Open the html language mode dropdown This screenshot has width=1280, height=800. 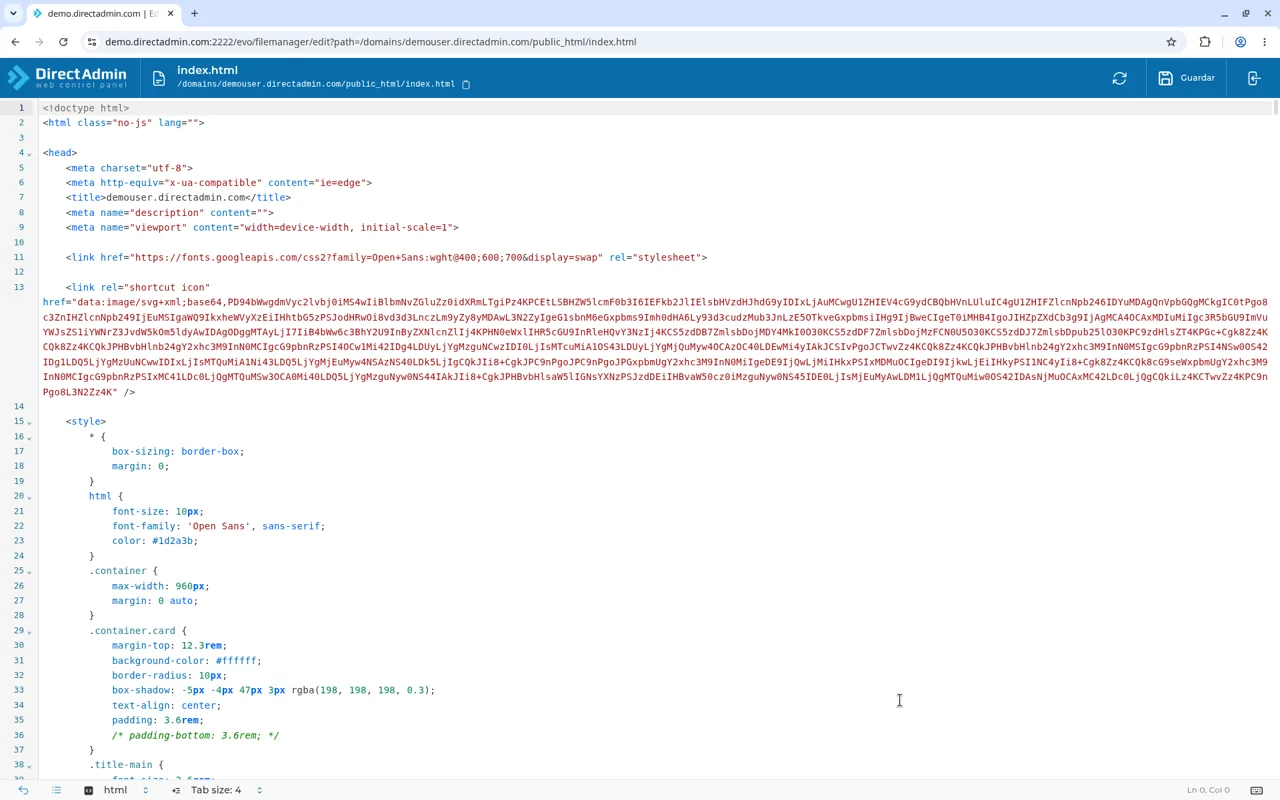[x=116, y=790]
